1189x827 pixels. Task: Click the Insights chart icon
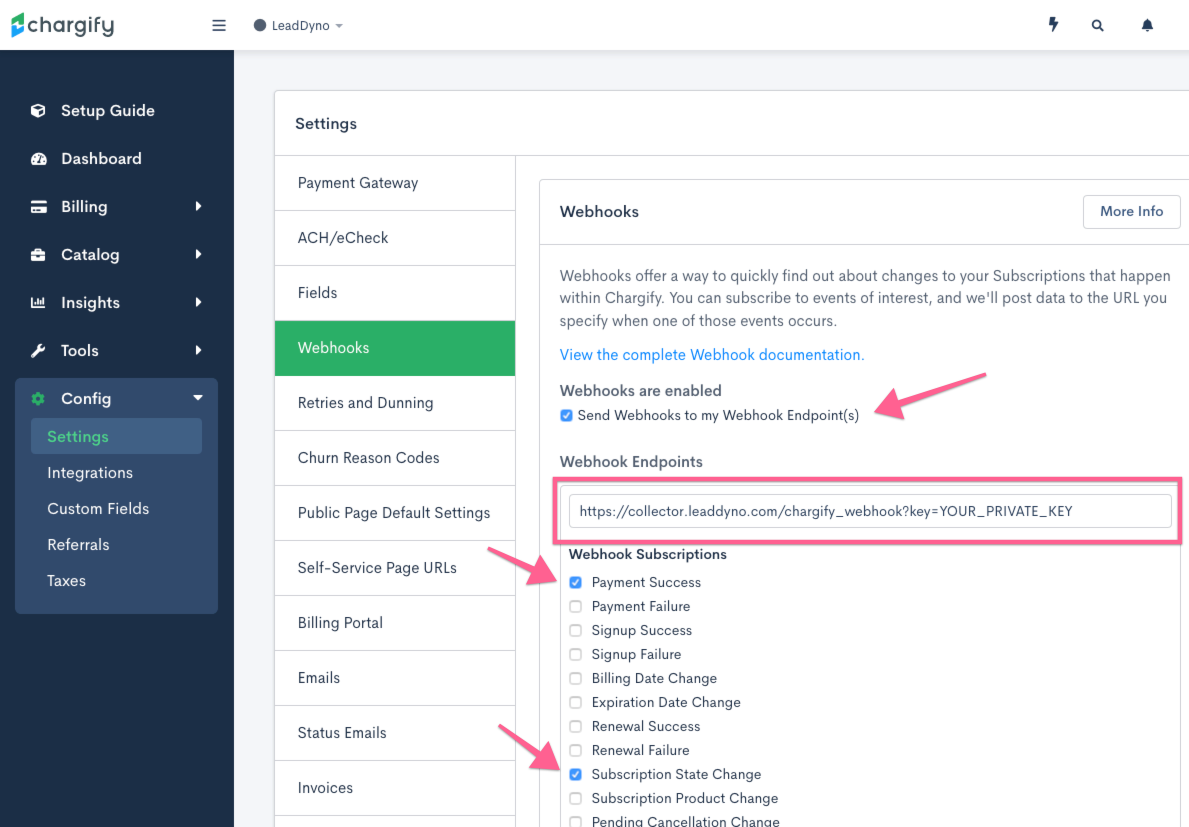(38, 302)
